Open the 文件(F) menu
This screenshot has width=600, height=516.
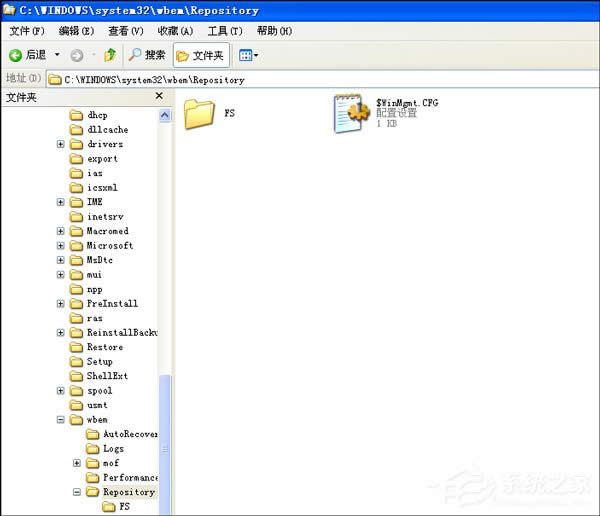click(x=27, y=31)
